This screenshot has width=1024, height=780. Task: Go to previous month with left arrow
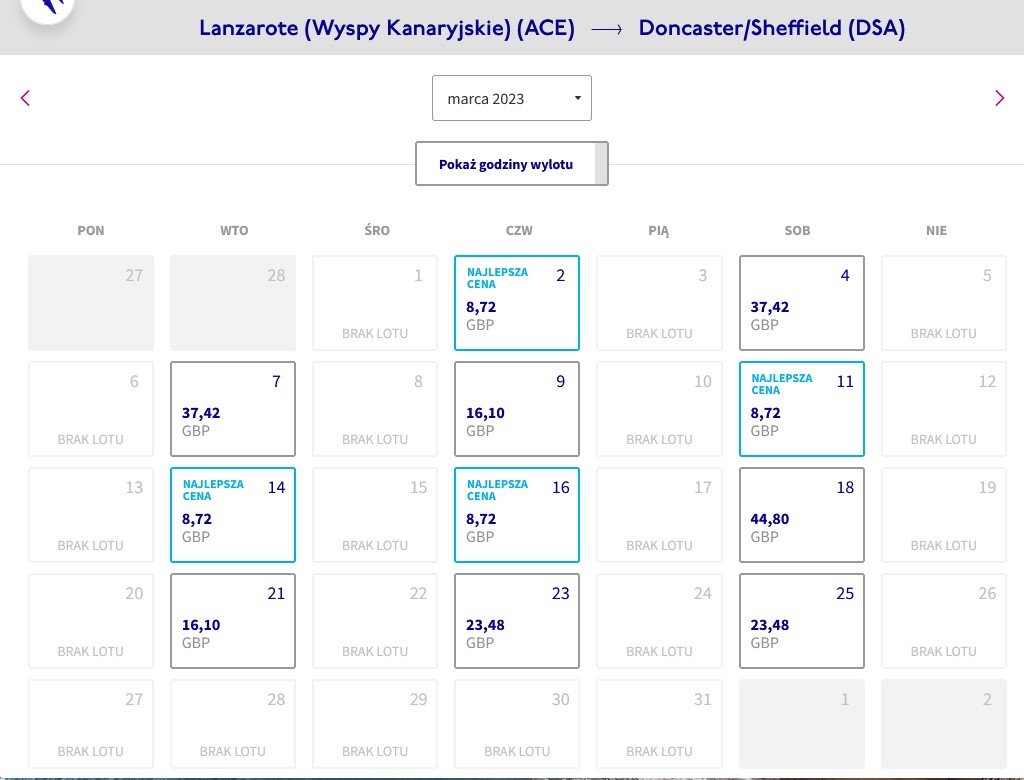point(25,98)
